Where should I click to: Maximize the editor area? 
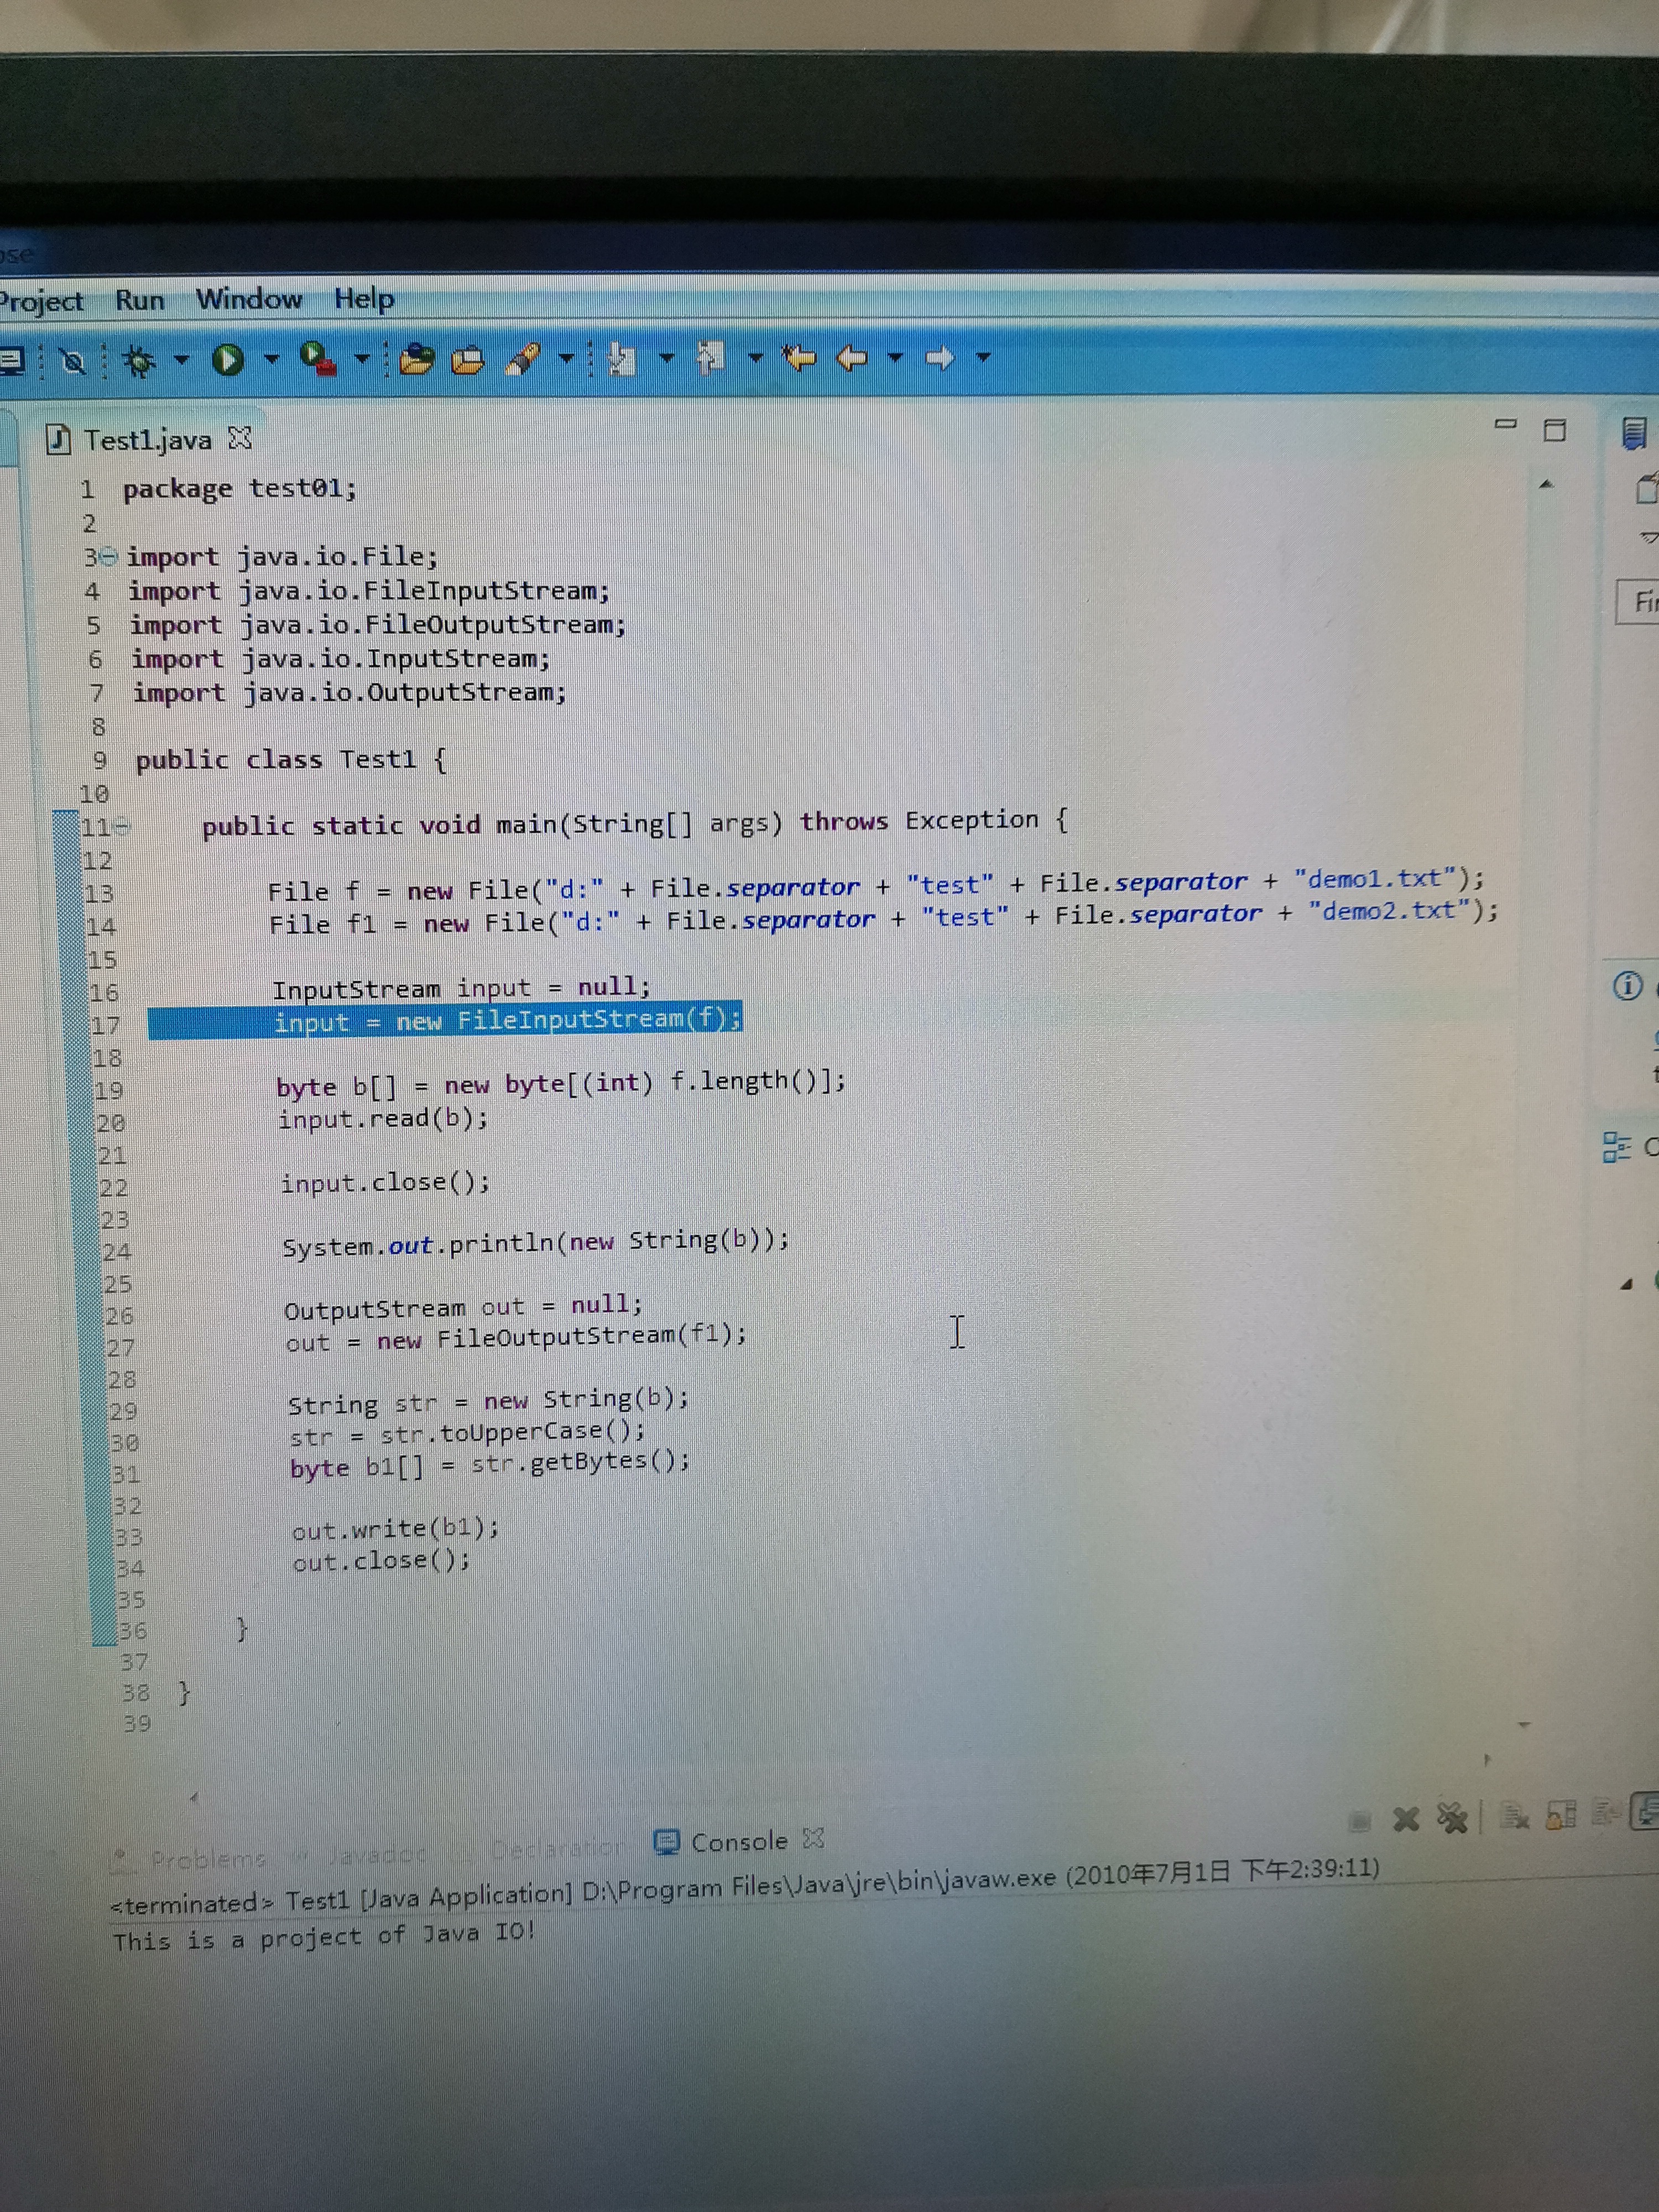[x=1554, y=431]
